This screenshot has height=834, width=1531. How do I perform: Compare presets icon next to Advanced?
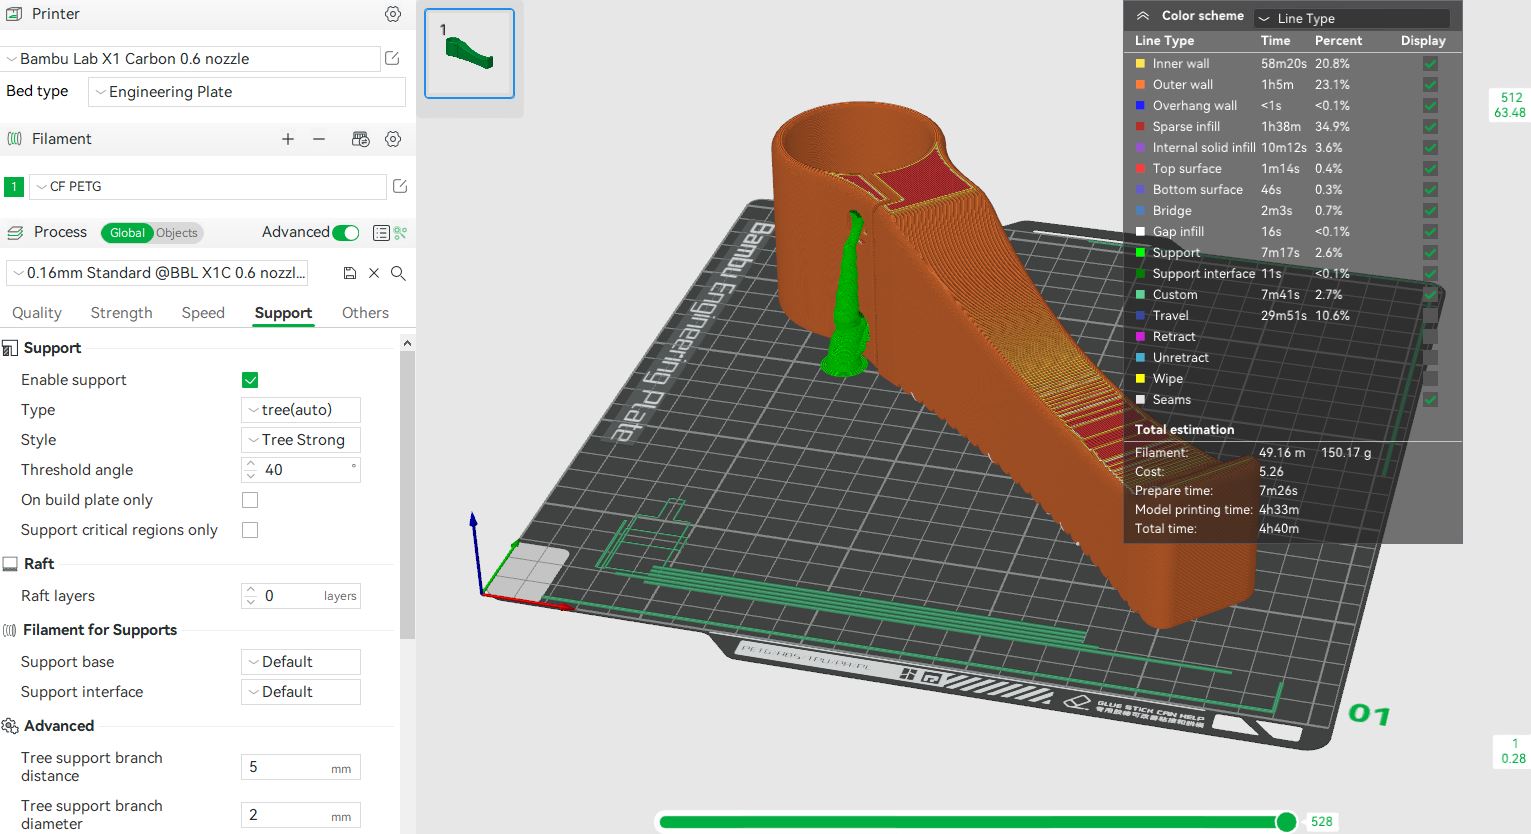click(x=401, y=233)
